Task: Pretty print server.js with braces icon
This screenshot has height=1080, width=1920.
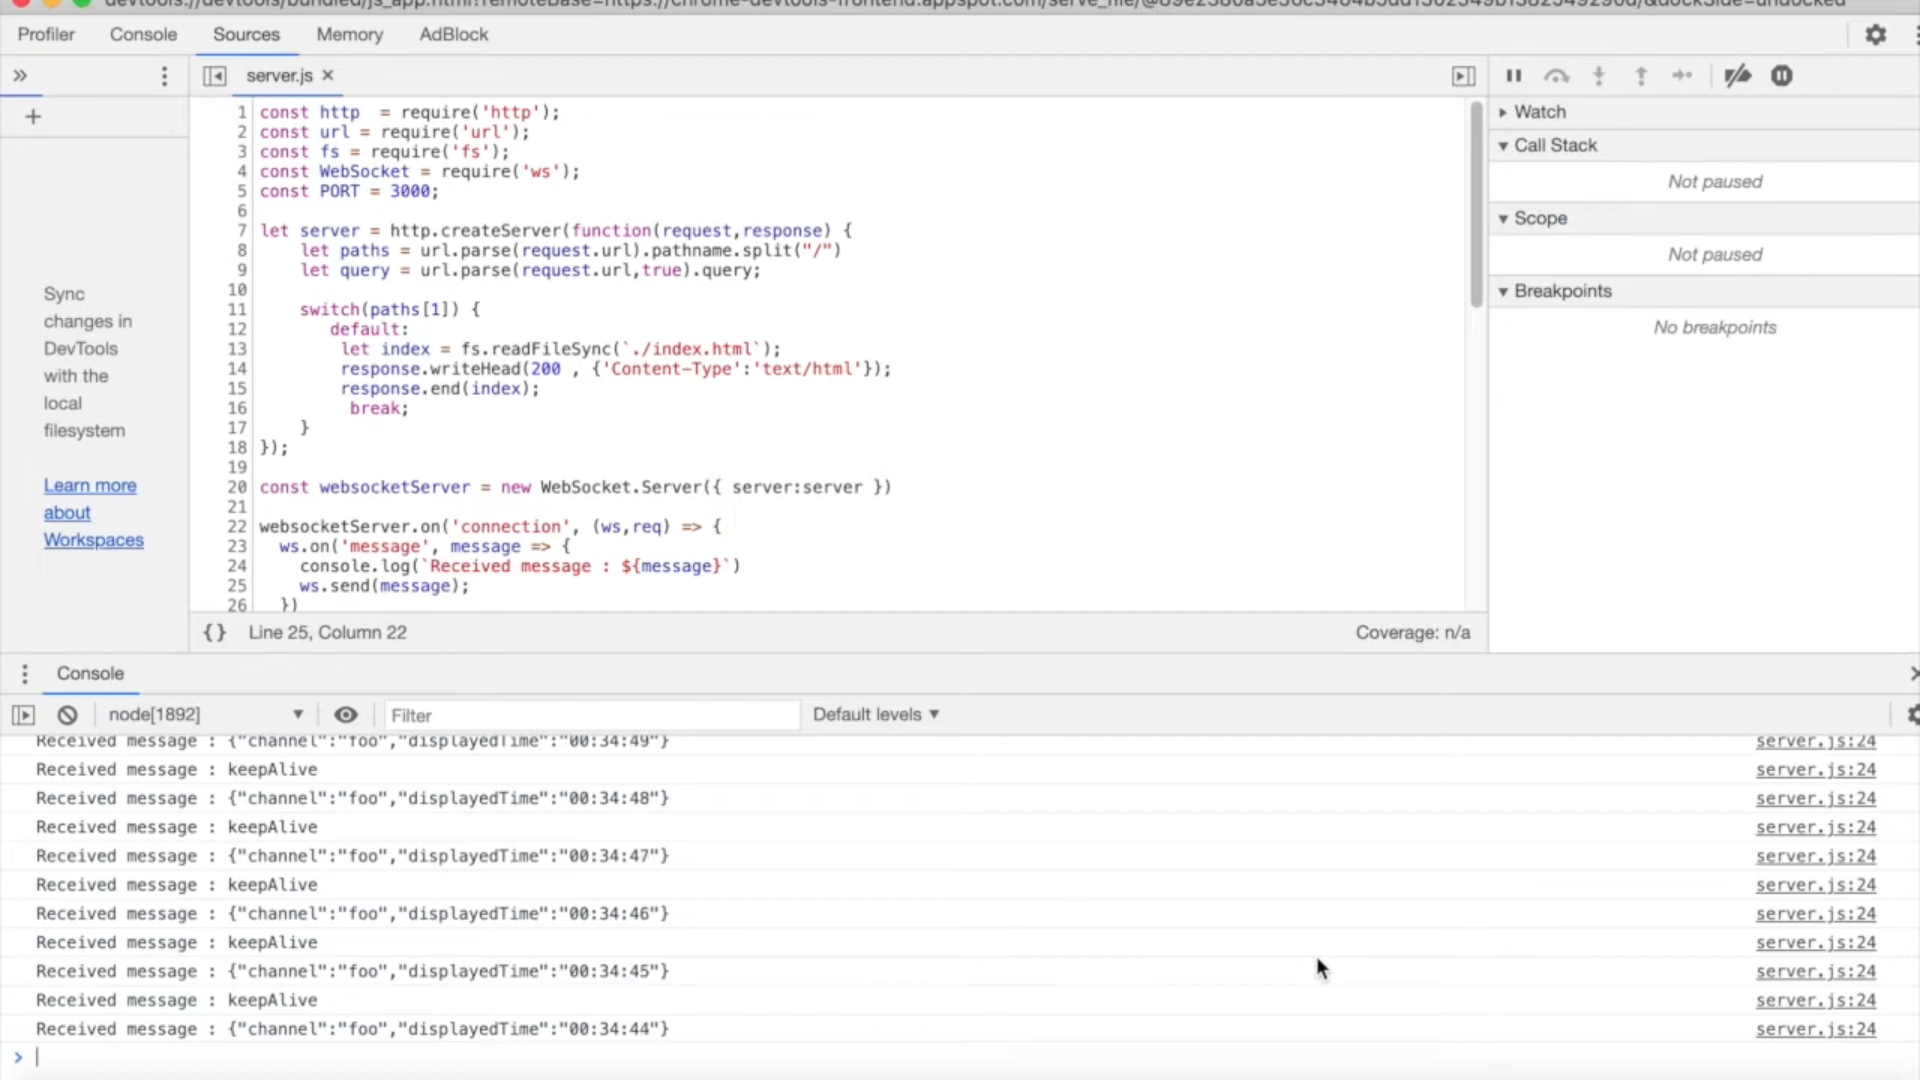Action: [x=215, y=632]
